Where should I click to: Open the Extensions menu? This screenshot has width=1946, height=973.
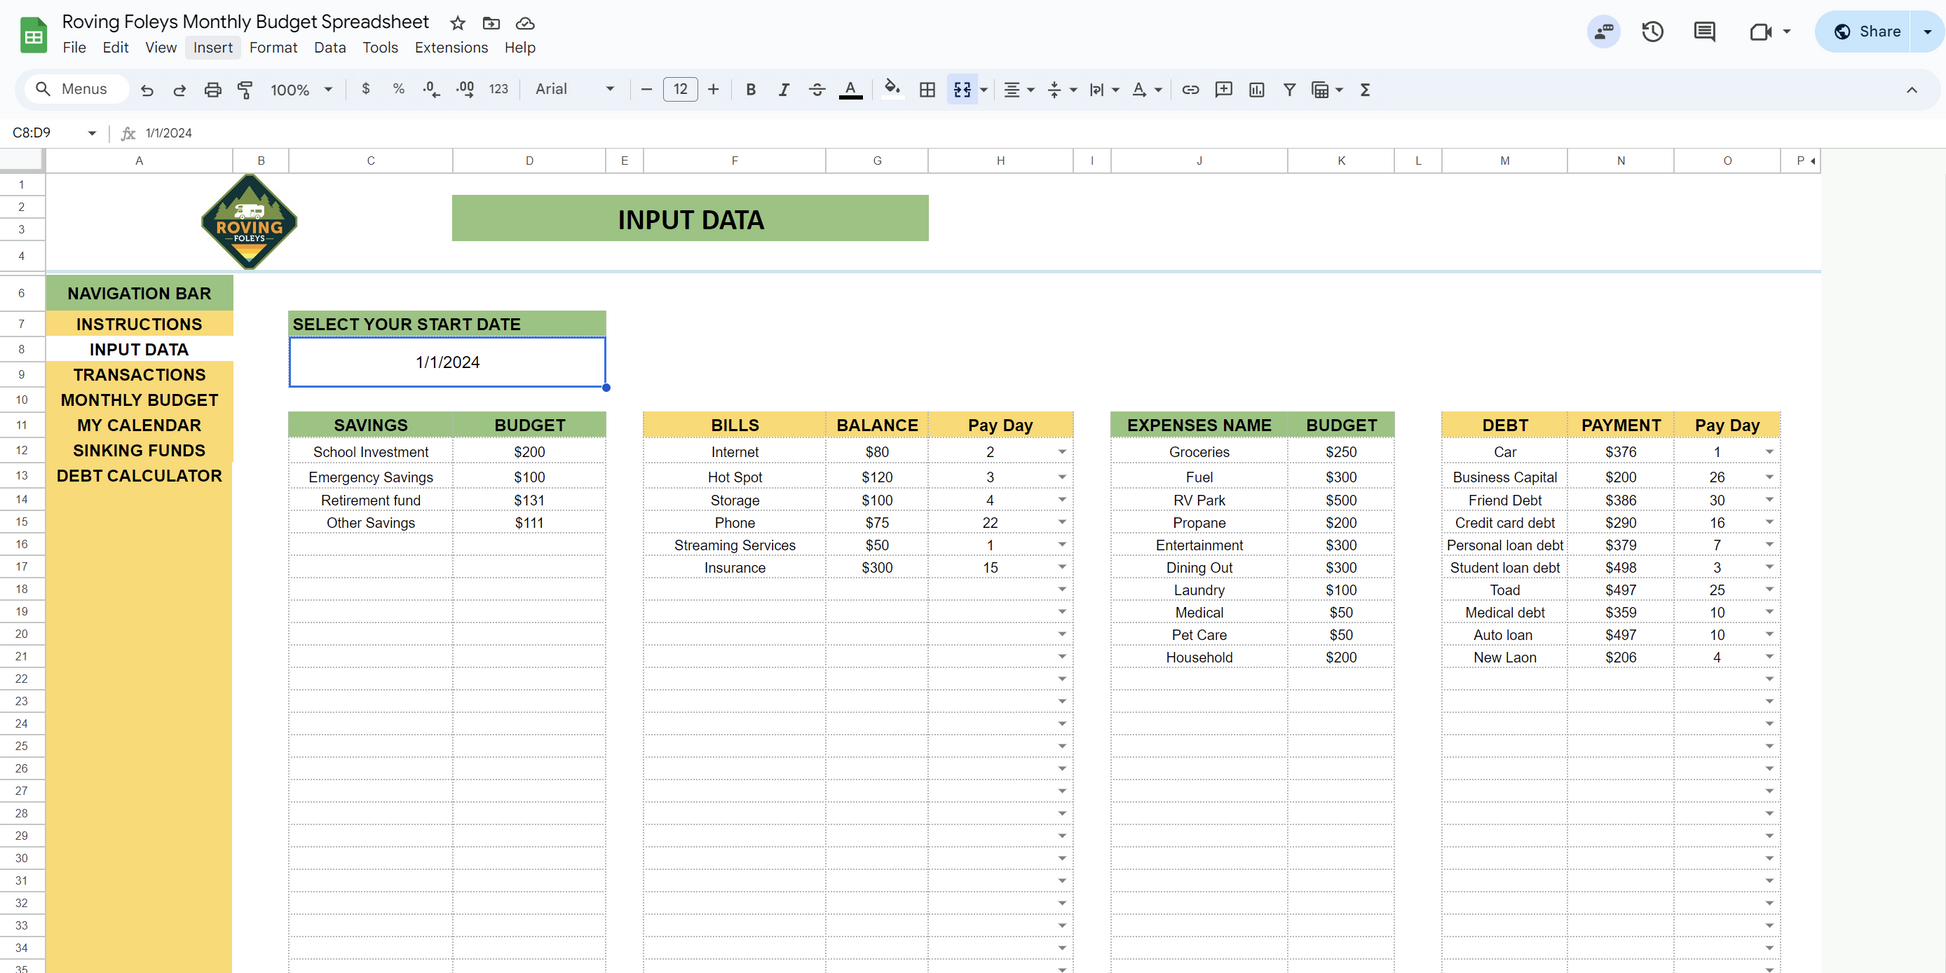pyautogui.click(x=451, y=48)
